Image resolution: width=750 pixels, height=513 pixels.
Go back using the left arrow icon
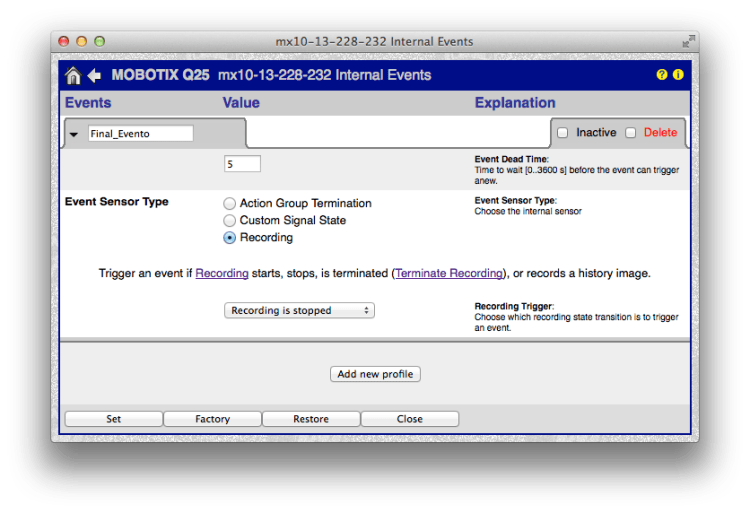[94, 76]
